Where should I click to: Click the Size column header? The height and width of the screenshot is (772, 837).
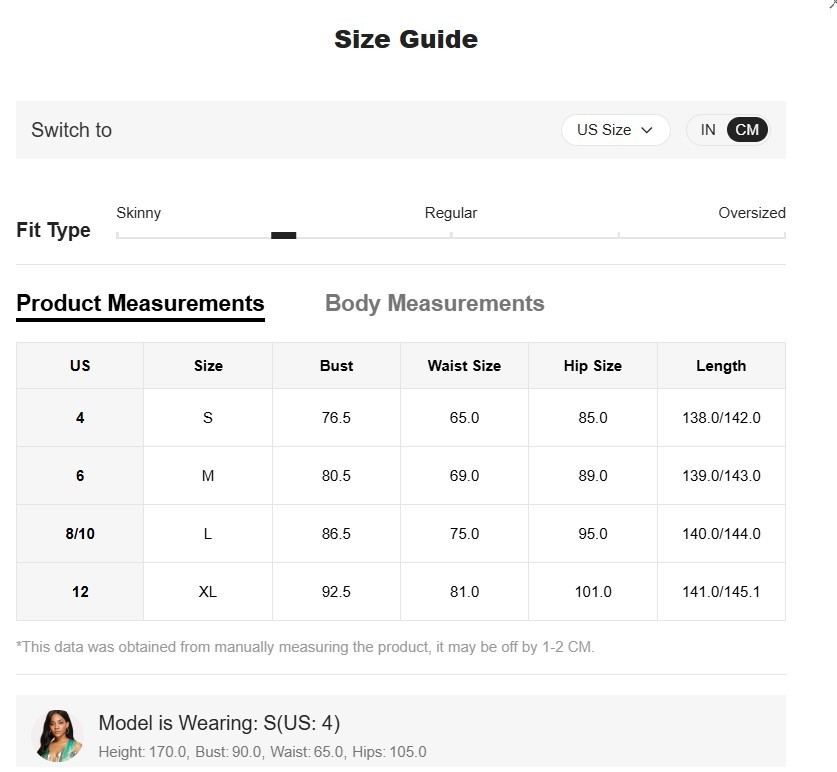(x=208, y=366)
